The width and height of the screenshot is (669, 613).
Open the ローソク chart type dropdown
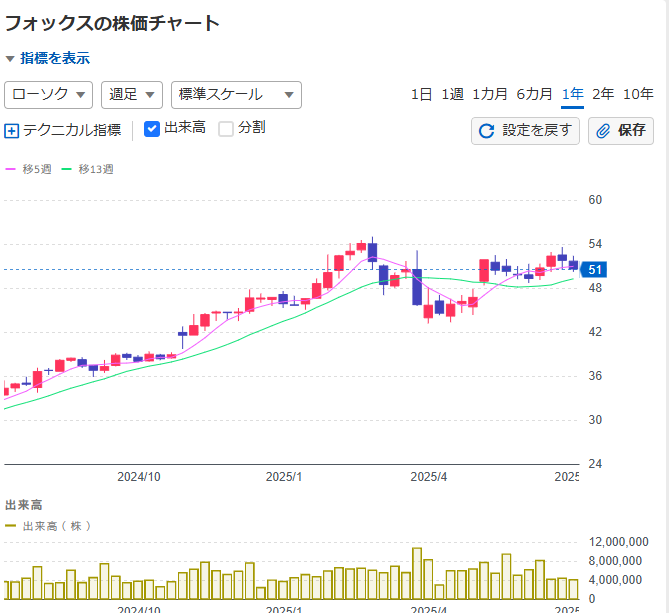tap(49, 95)
